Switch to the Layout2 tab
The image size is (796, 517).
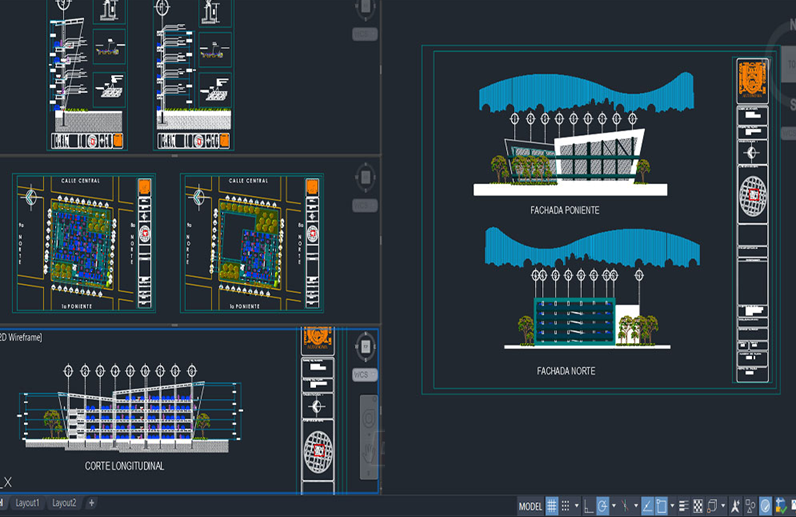[64, 503]
